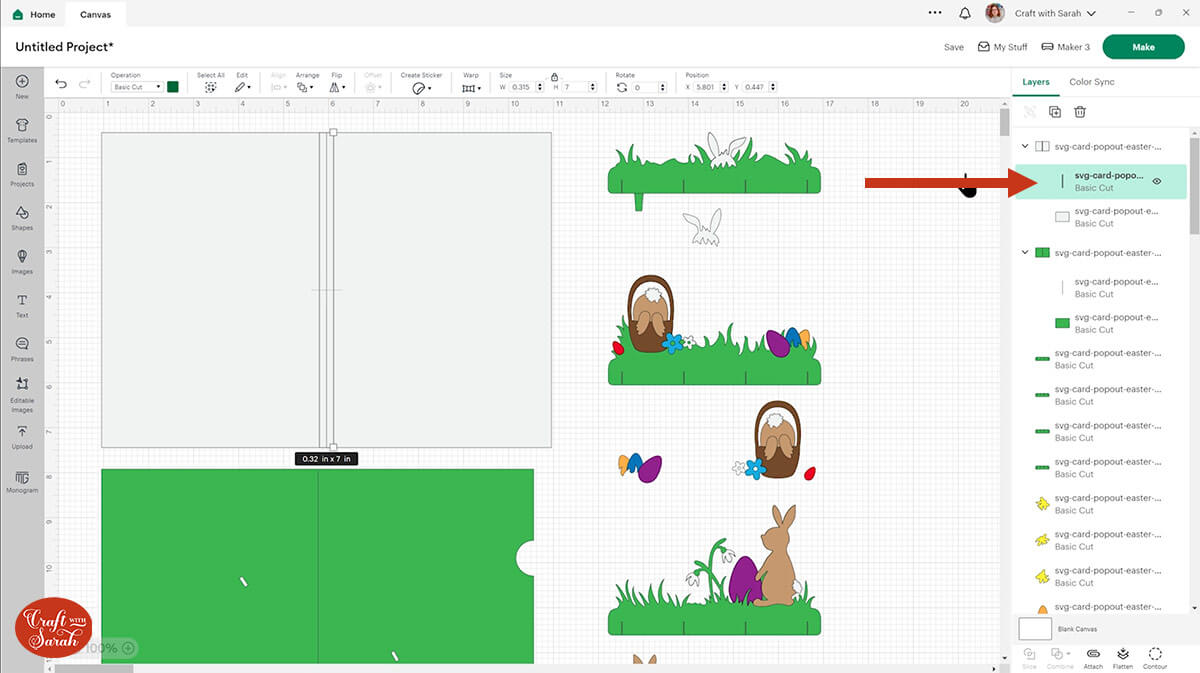Collapse the first svg-card-popout group

(1025, 146)
